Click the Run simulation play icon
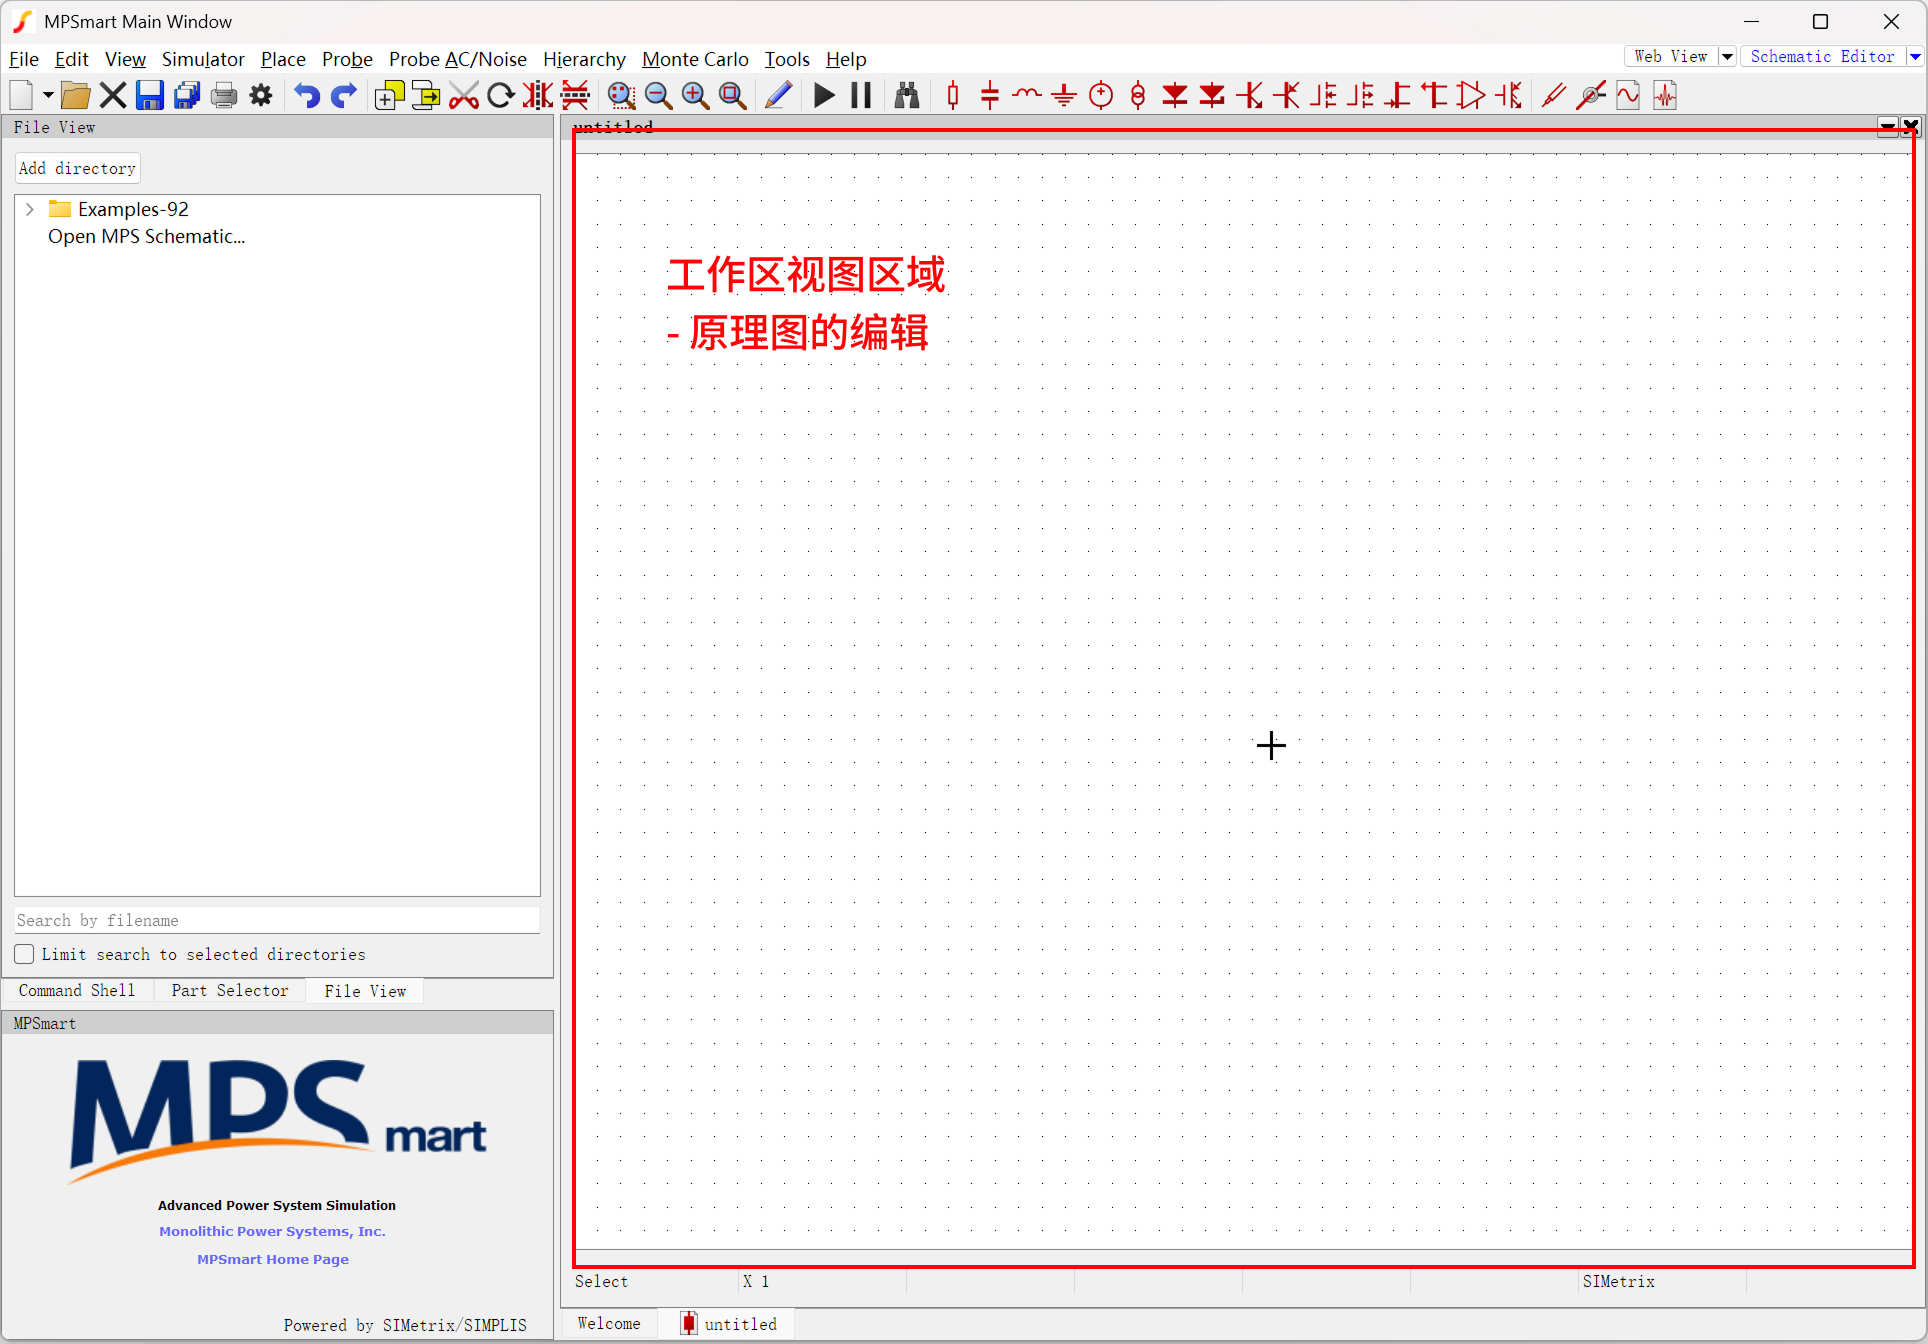The width and height of the screenshot is (1928, 1344). (x=824, y=96)
